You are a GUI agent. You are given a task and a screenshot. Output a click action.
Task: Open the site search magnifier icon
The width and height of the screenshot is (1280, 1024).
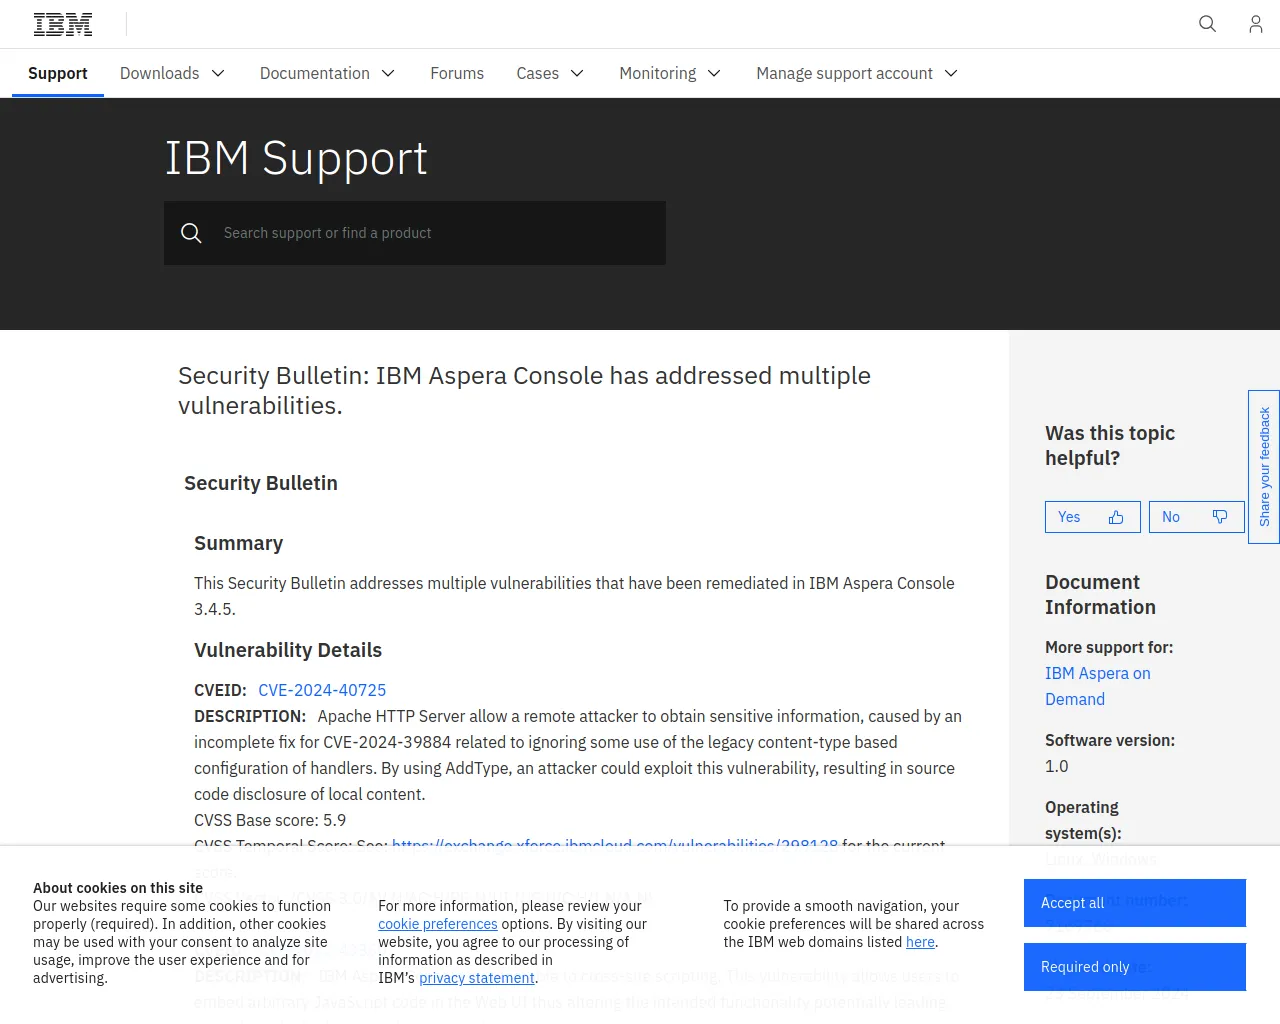tap(1207, 24)
